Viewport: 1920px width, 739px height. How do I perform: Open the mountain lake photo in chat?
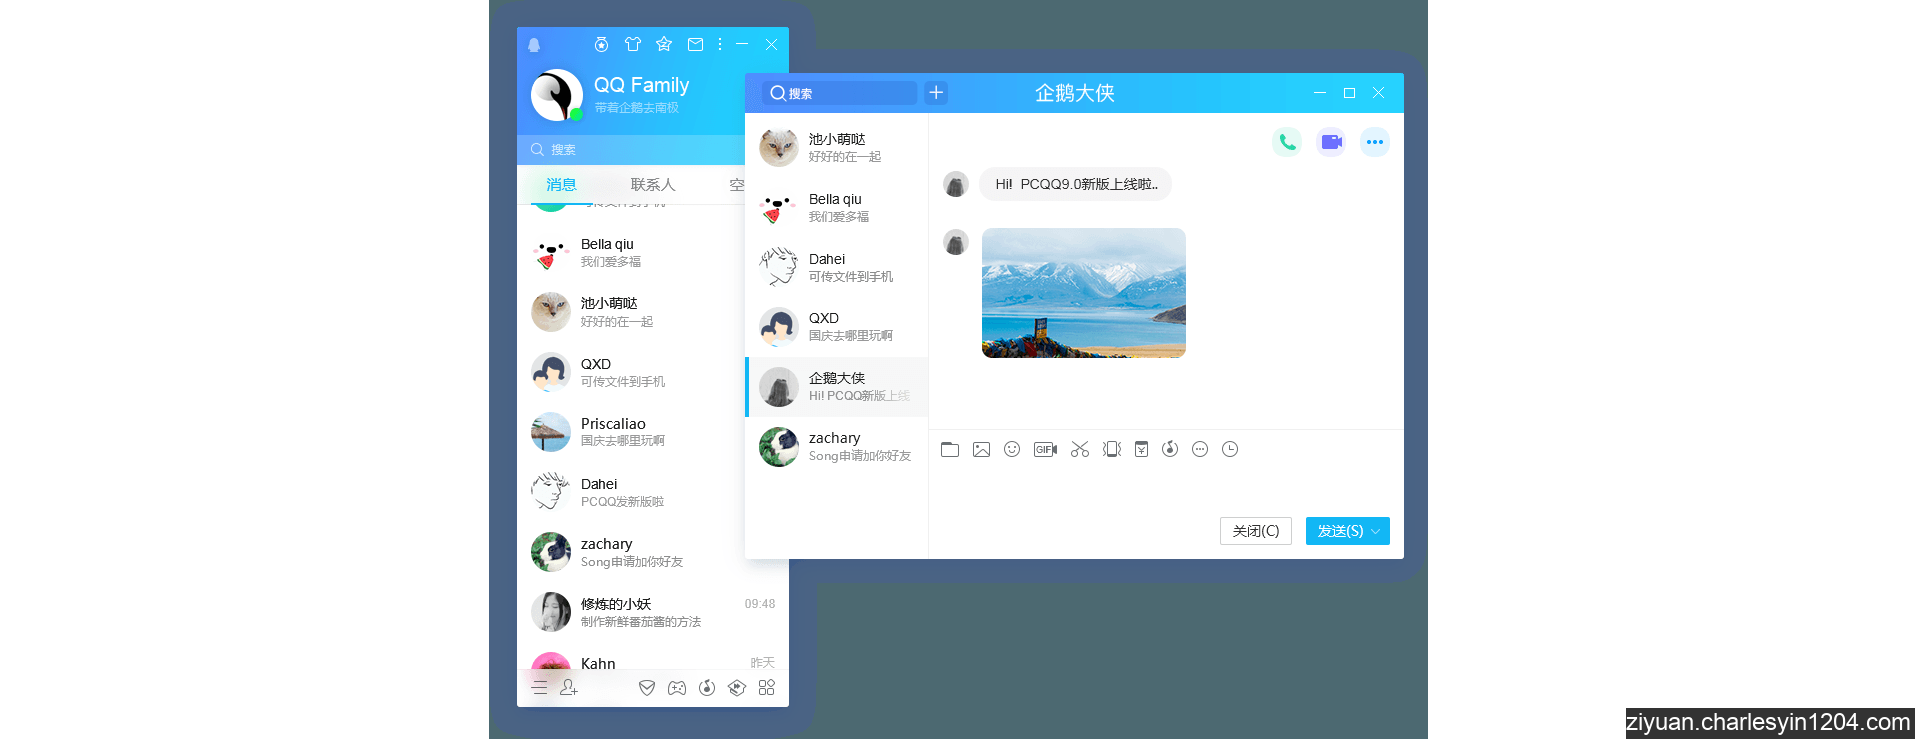[1084, 293]
